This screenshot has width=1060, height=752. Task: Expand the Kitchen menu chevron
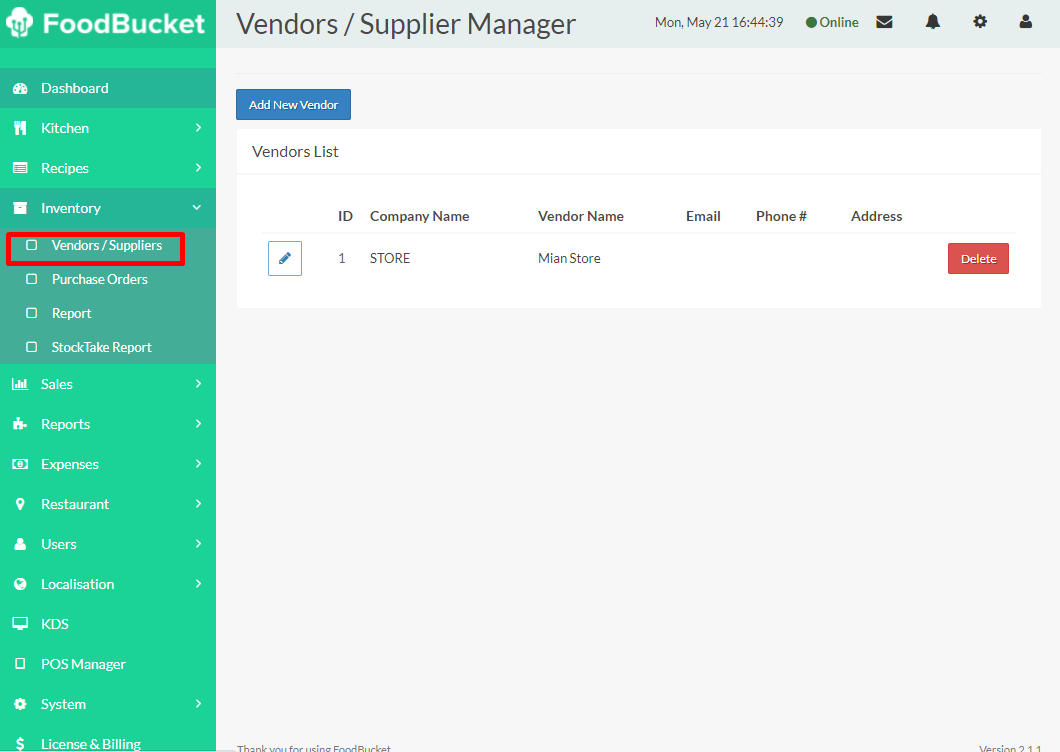(198, 128)
